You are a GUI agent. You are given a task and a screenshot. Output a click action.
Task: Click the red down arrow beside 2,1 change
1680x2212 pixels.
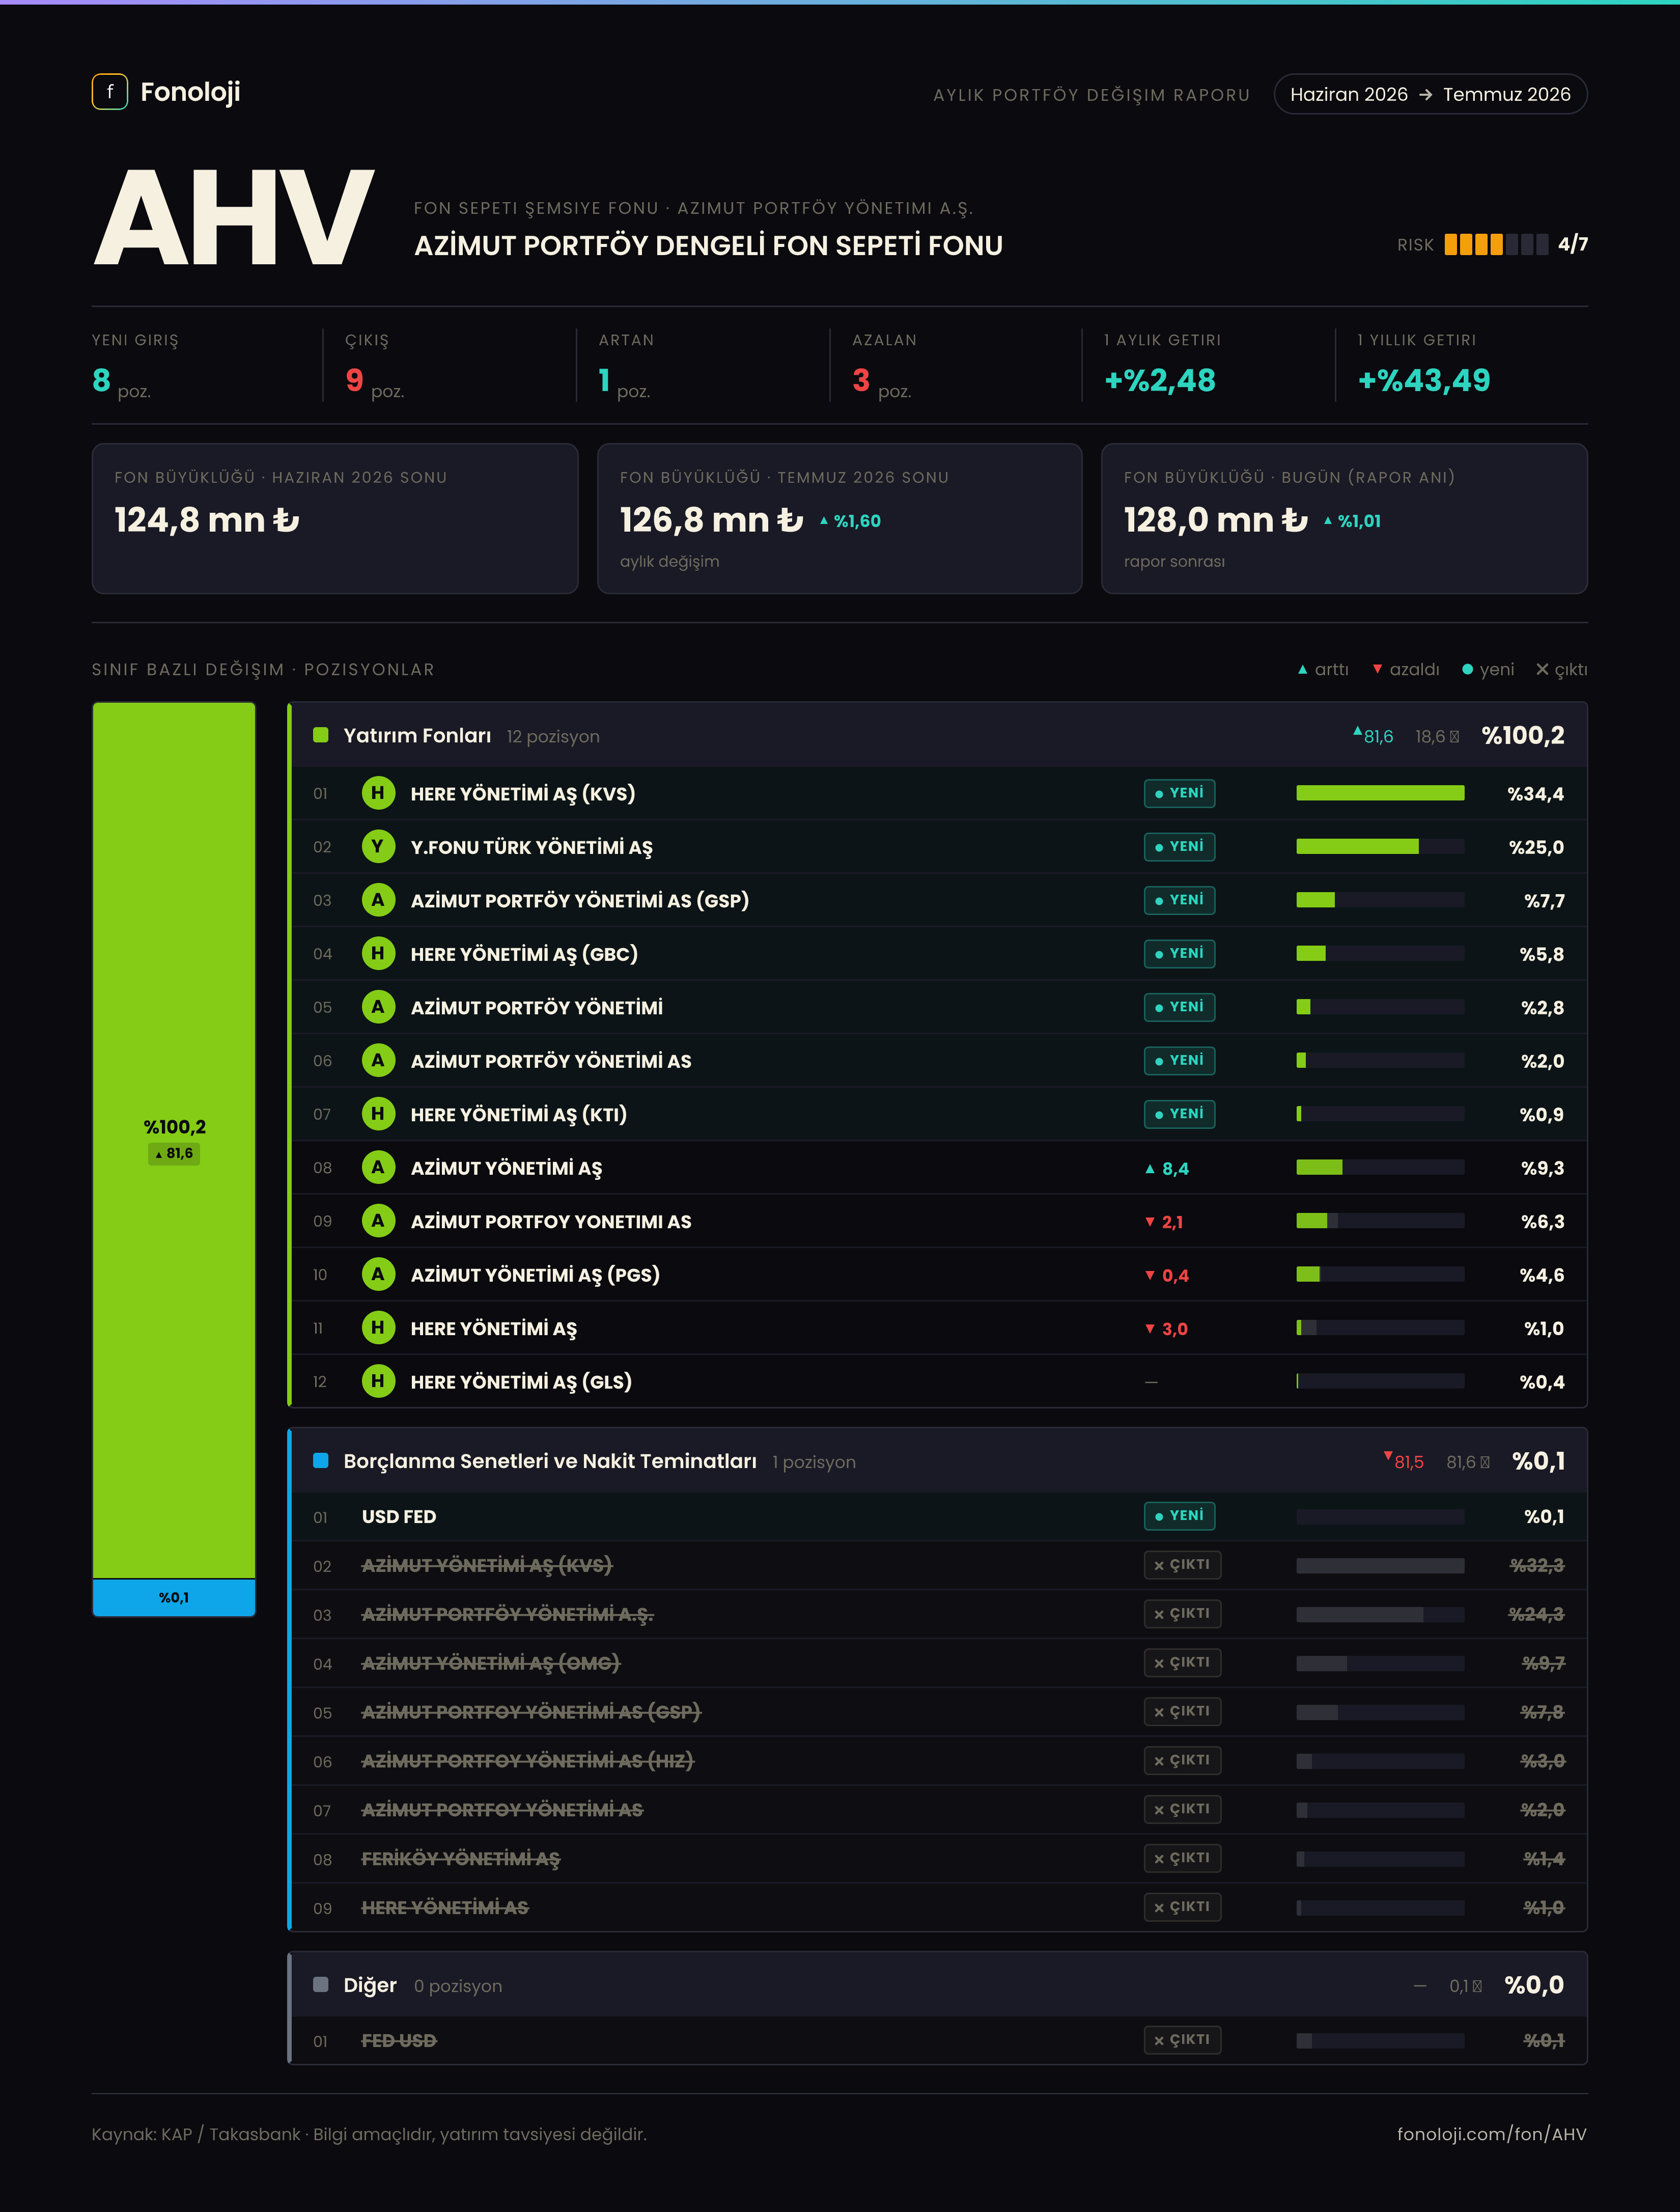pos(1150,1222)
